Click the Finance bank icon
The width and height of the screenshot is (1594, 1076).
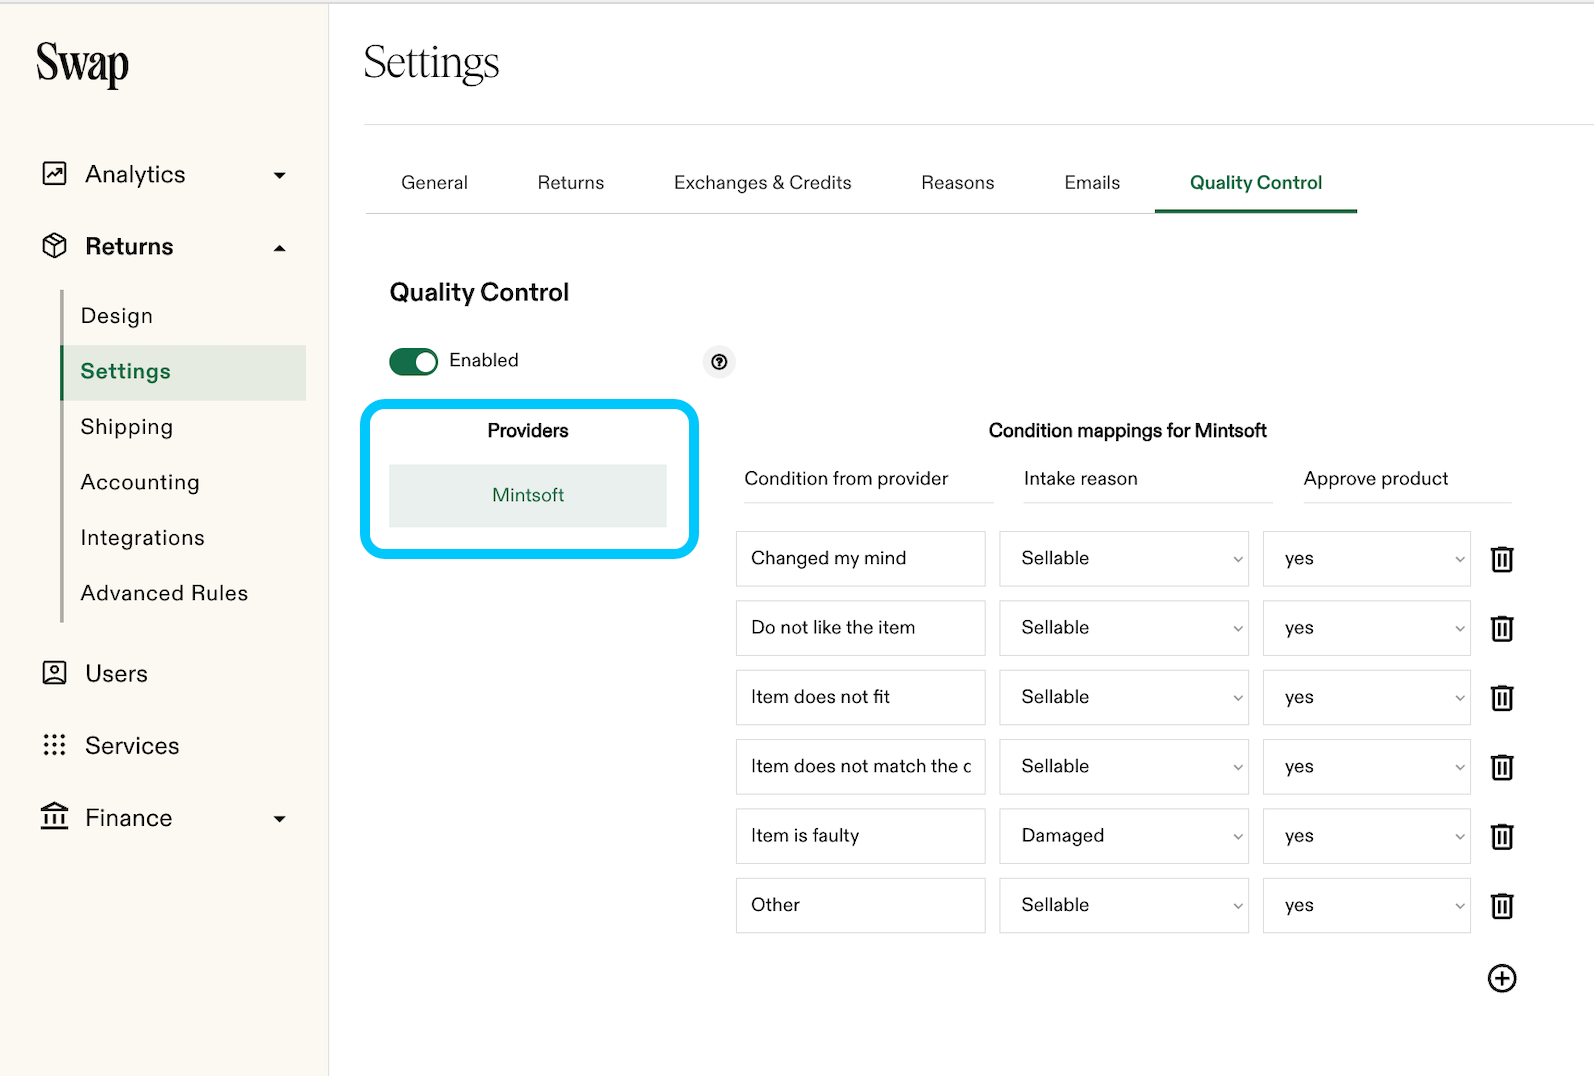55,816
